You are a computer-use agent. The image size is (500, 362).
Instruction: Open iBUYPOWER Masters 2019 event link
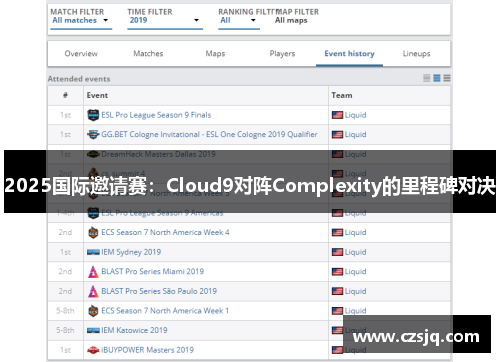coord(147,350)
